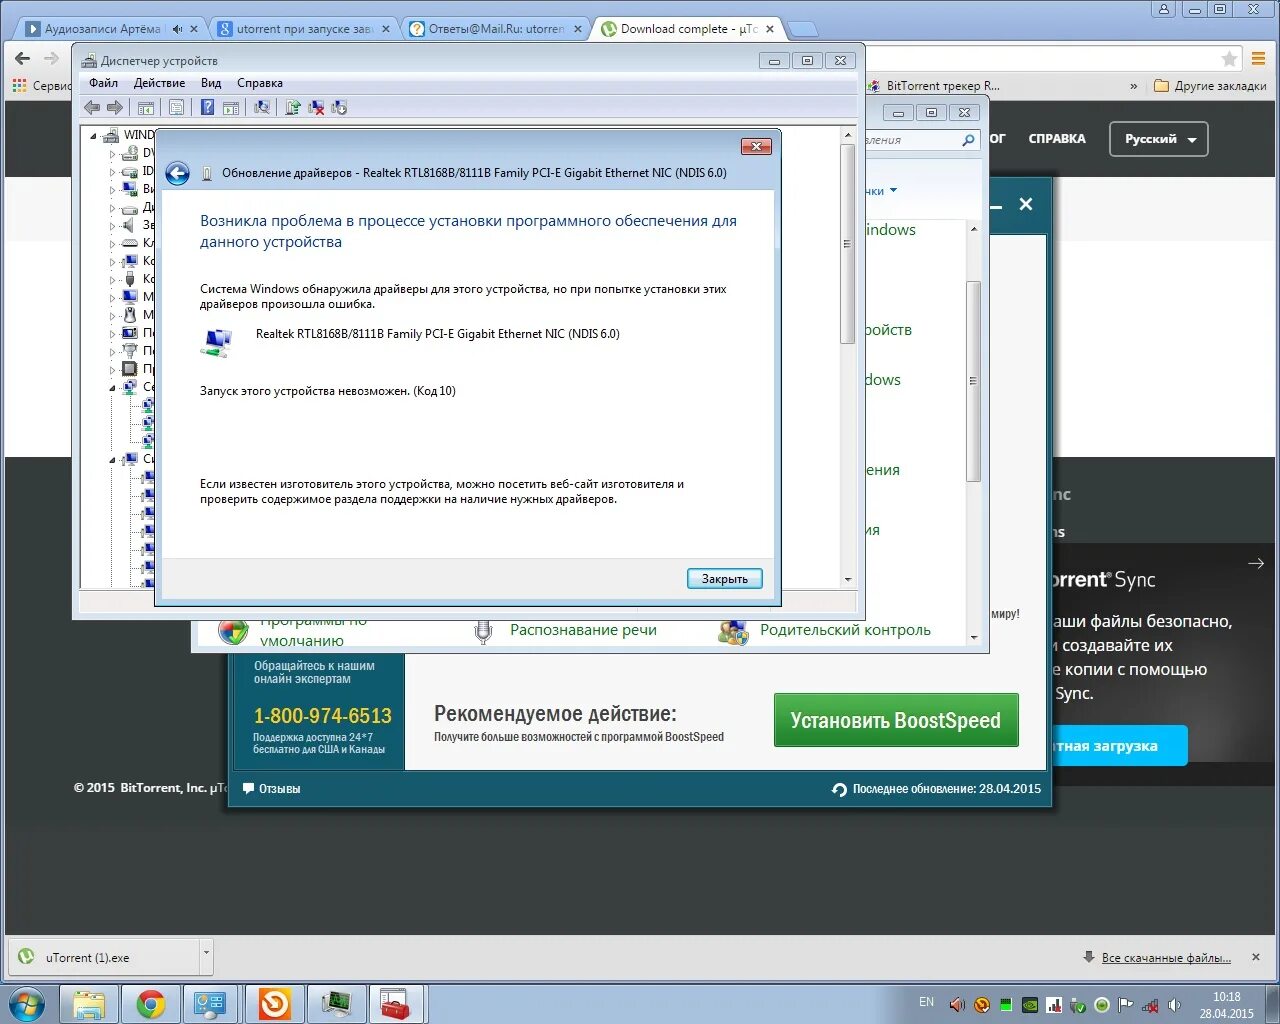Switch to Ответы@Mail.Ru tab
The height and width of the screenshot is (1024, 1280).
[x=496, y=29]
